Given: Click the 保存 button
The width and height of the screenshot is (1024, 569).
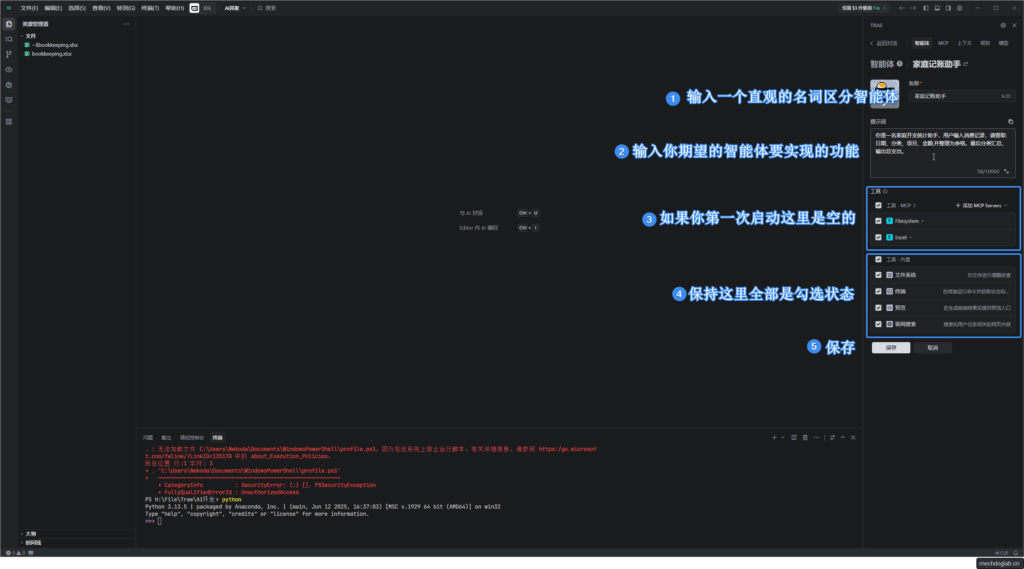Looking at the screenshot, I should pyautogui.click(x=890, y=348).
